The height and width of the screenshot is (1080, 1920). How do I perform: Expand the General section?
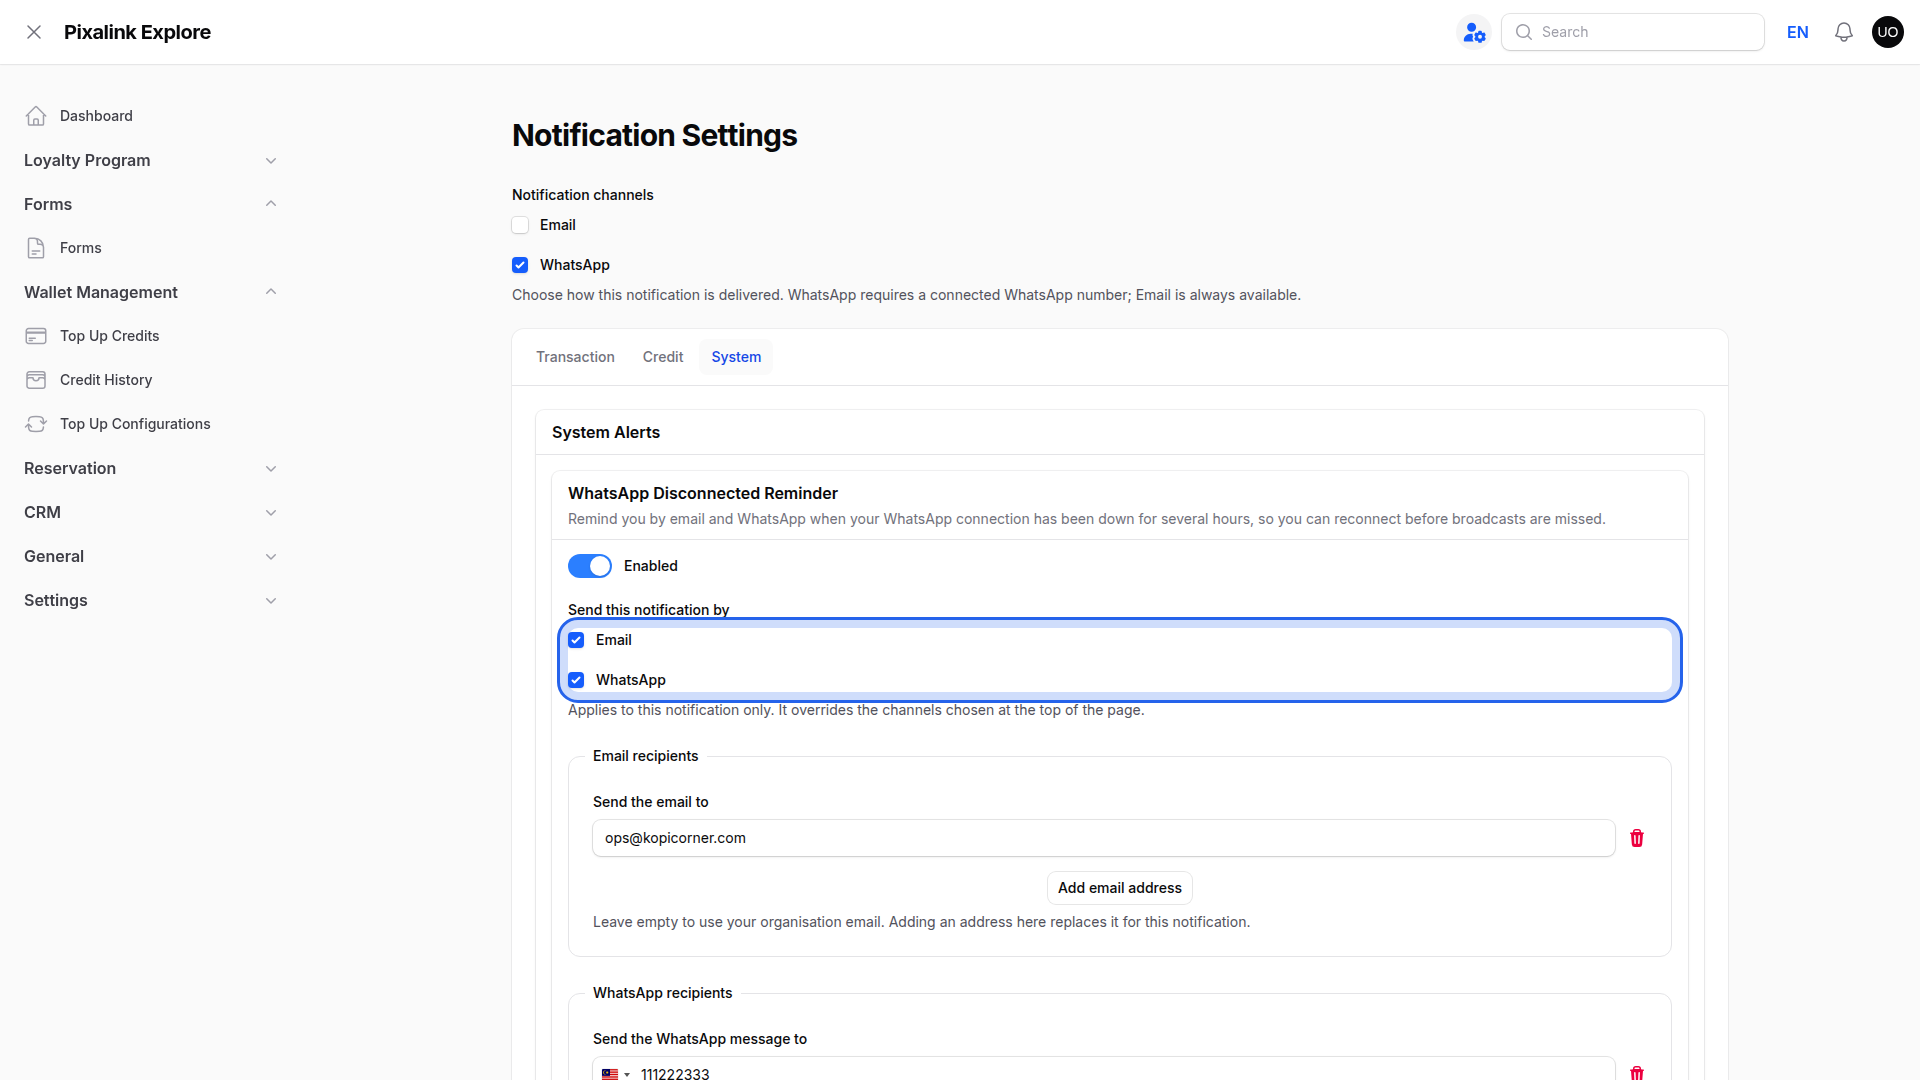click(x=150, y=556)
